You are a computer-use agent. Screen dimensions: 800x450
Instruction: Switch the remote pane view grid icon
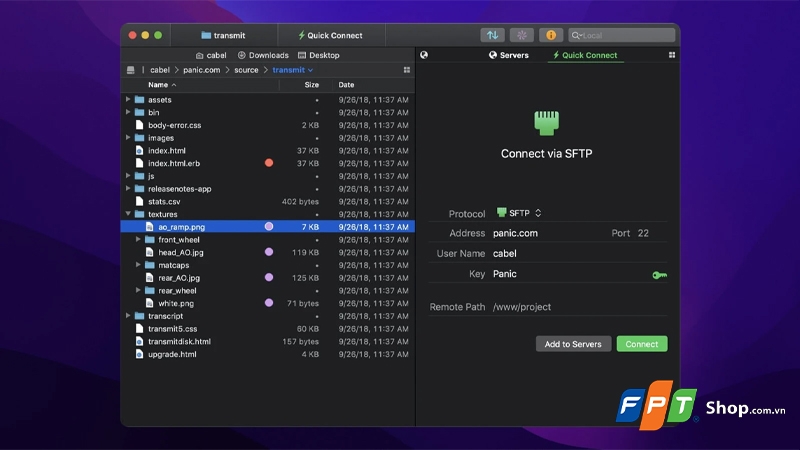pos(672,55)
